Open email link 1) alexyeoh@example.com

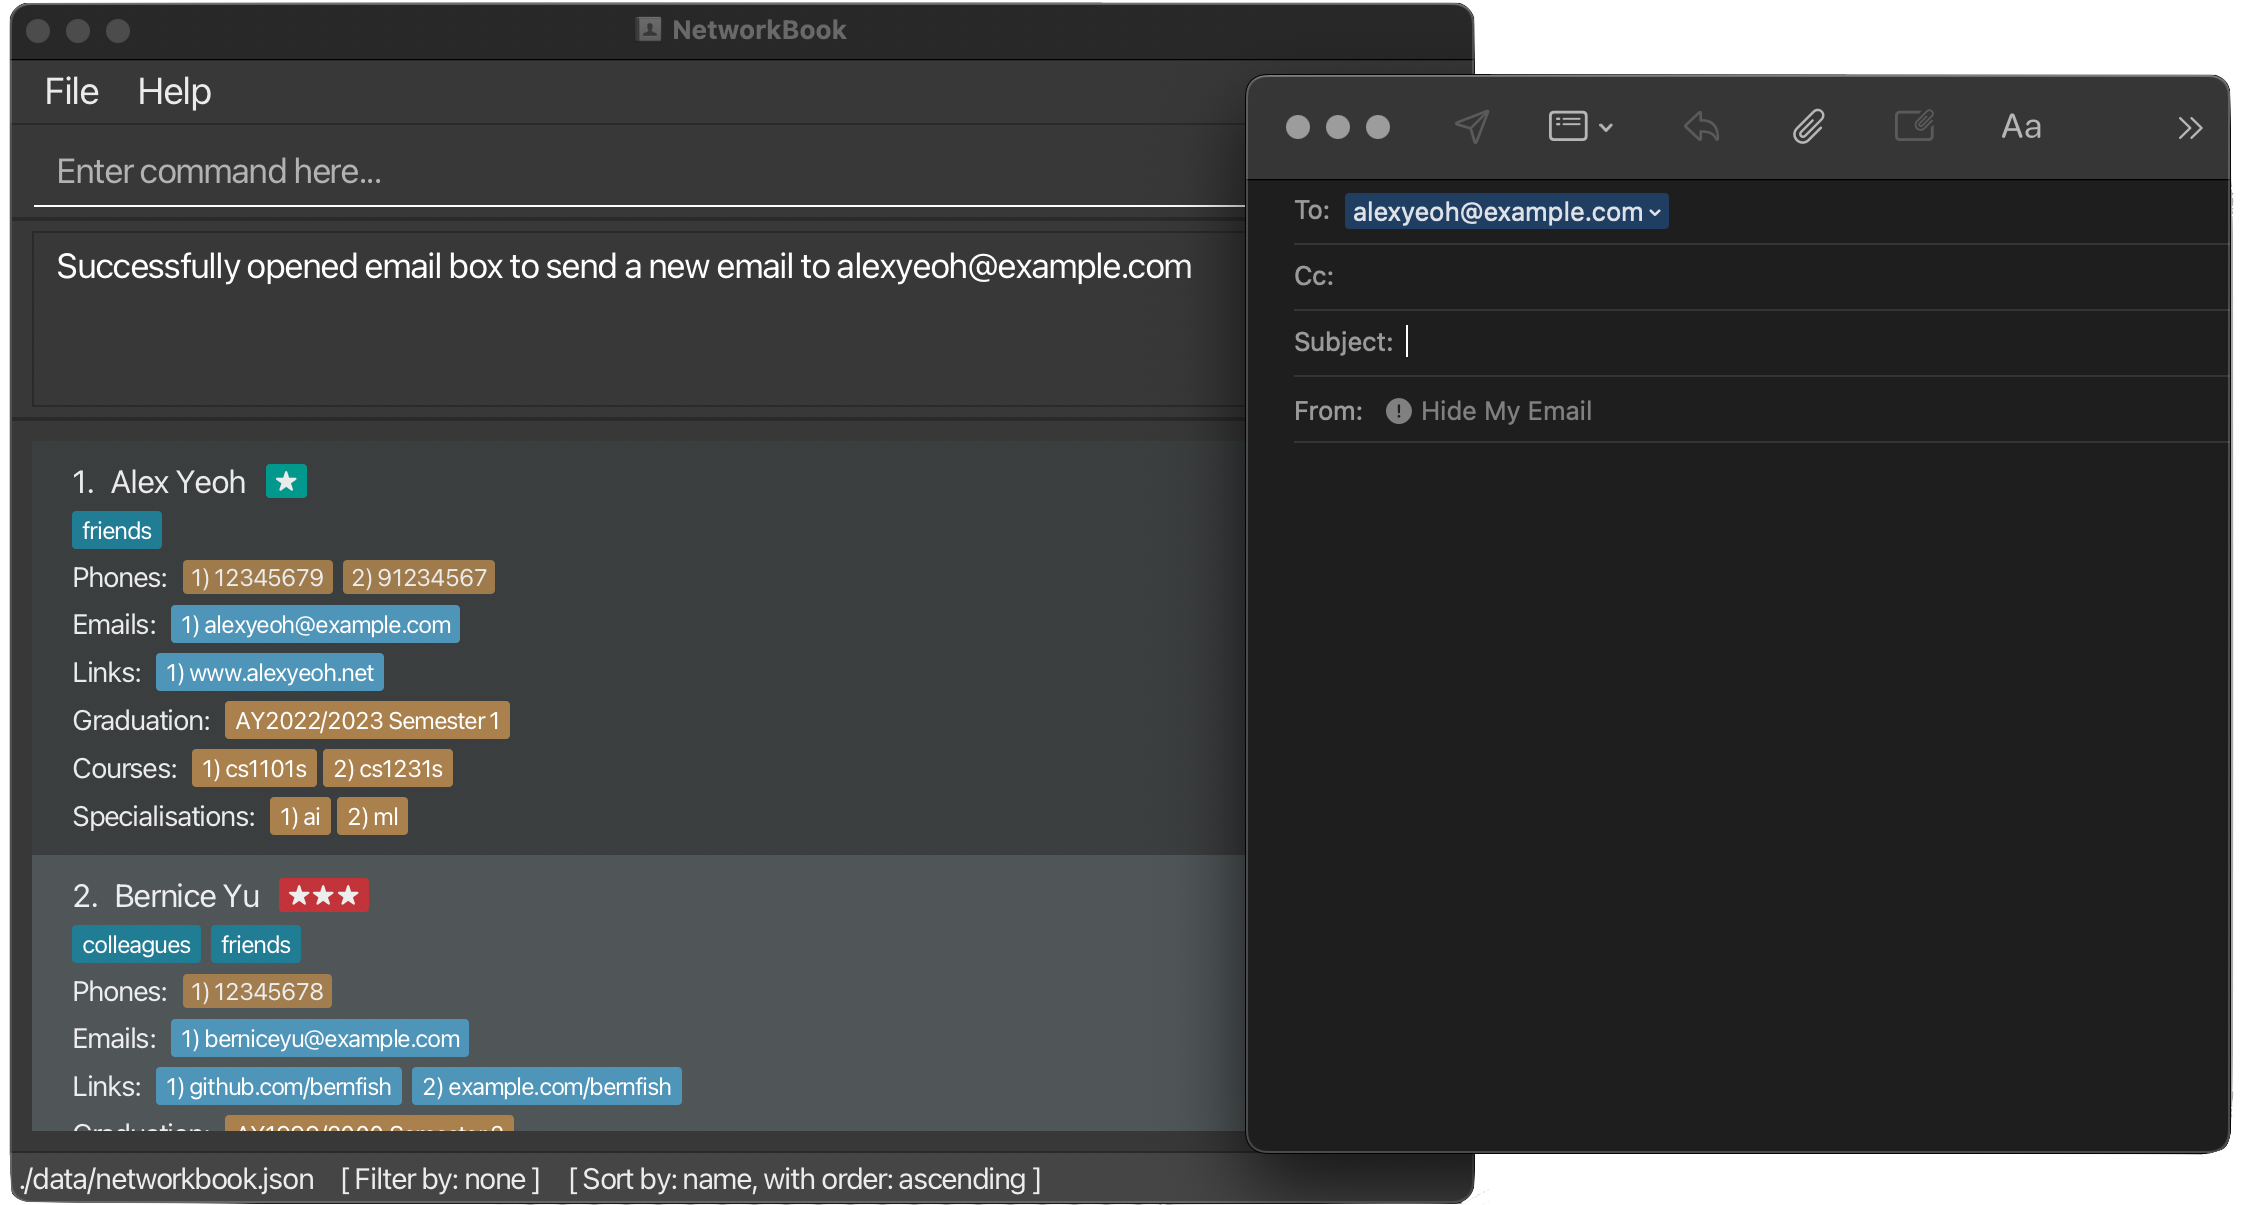point(315,624)
